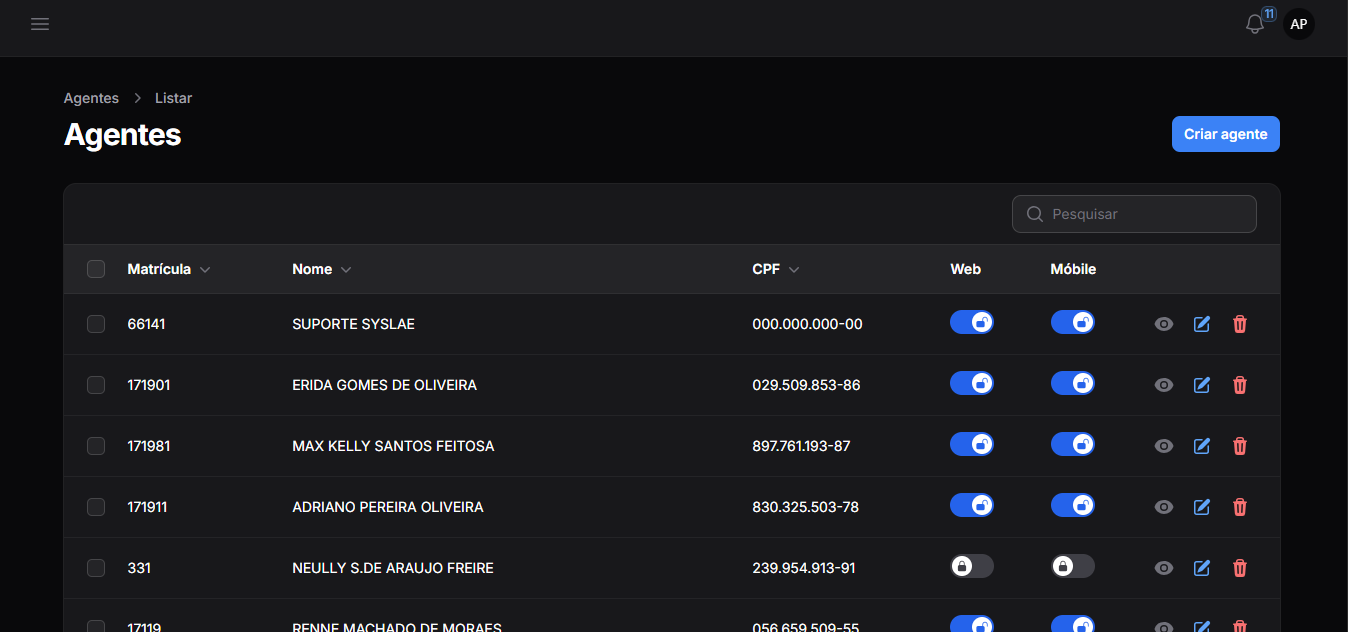Go to Agentes breadcrumb link

91,98
